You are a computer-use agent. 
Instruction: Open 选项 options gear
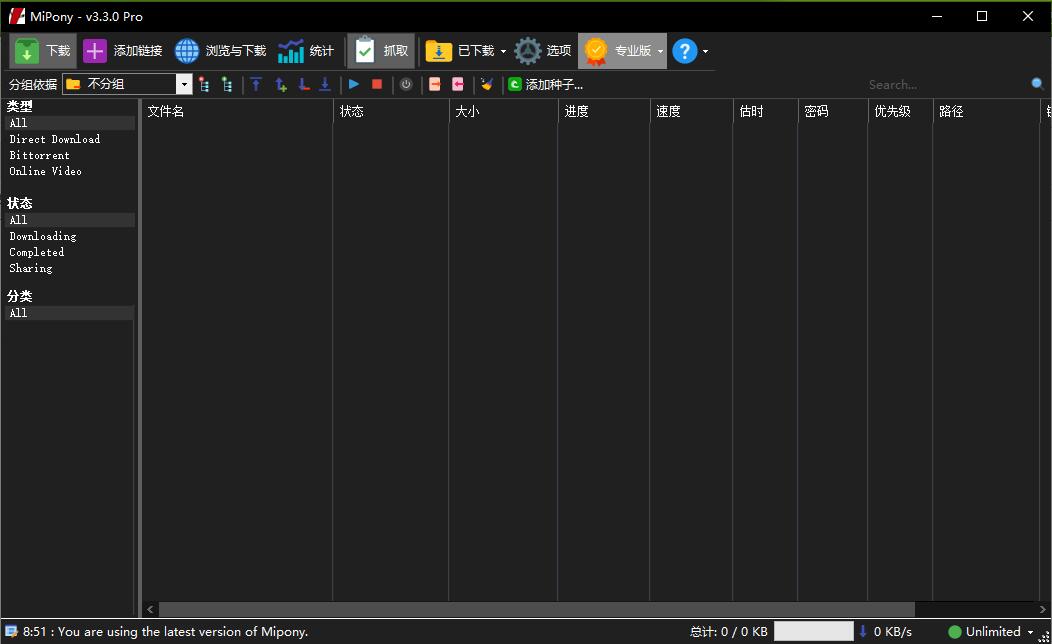pyautogui.click(x=543, y=51)
